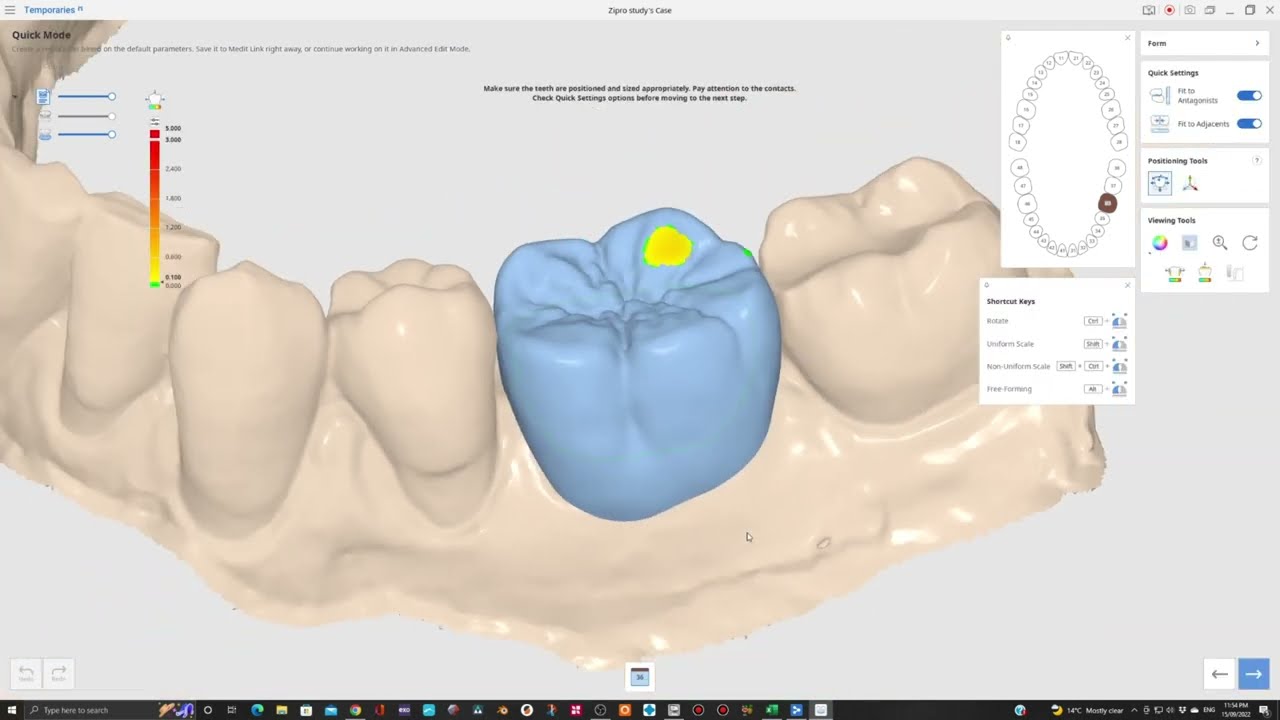Image resolution: width=1280 pixels, height=720 pixels.
Task: Adjust the upper jaw transparency slider
Action: 85,116
